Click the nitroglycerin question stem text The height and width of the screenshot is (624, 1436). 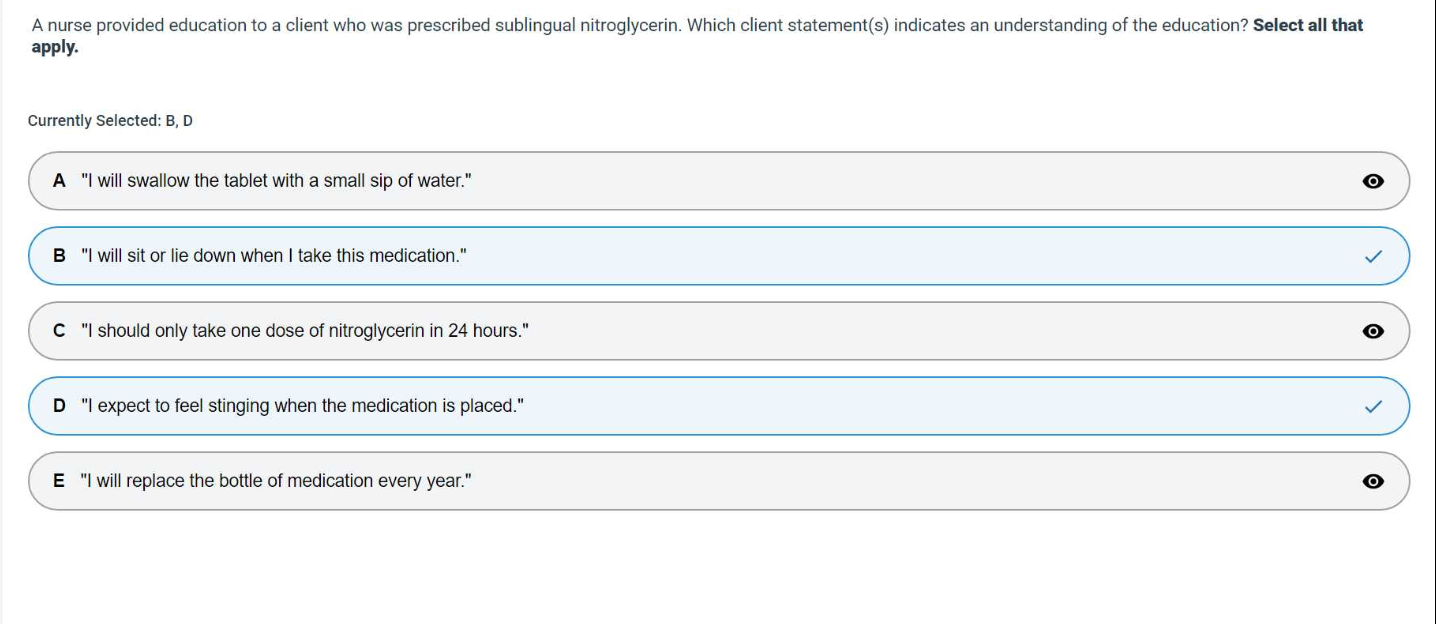click(x=640, y=25)
